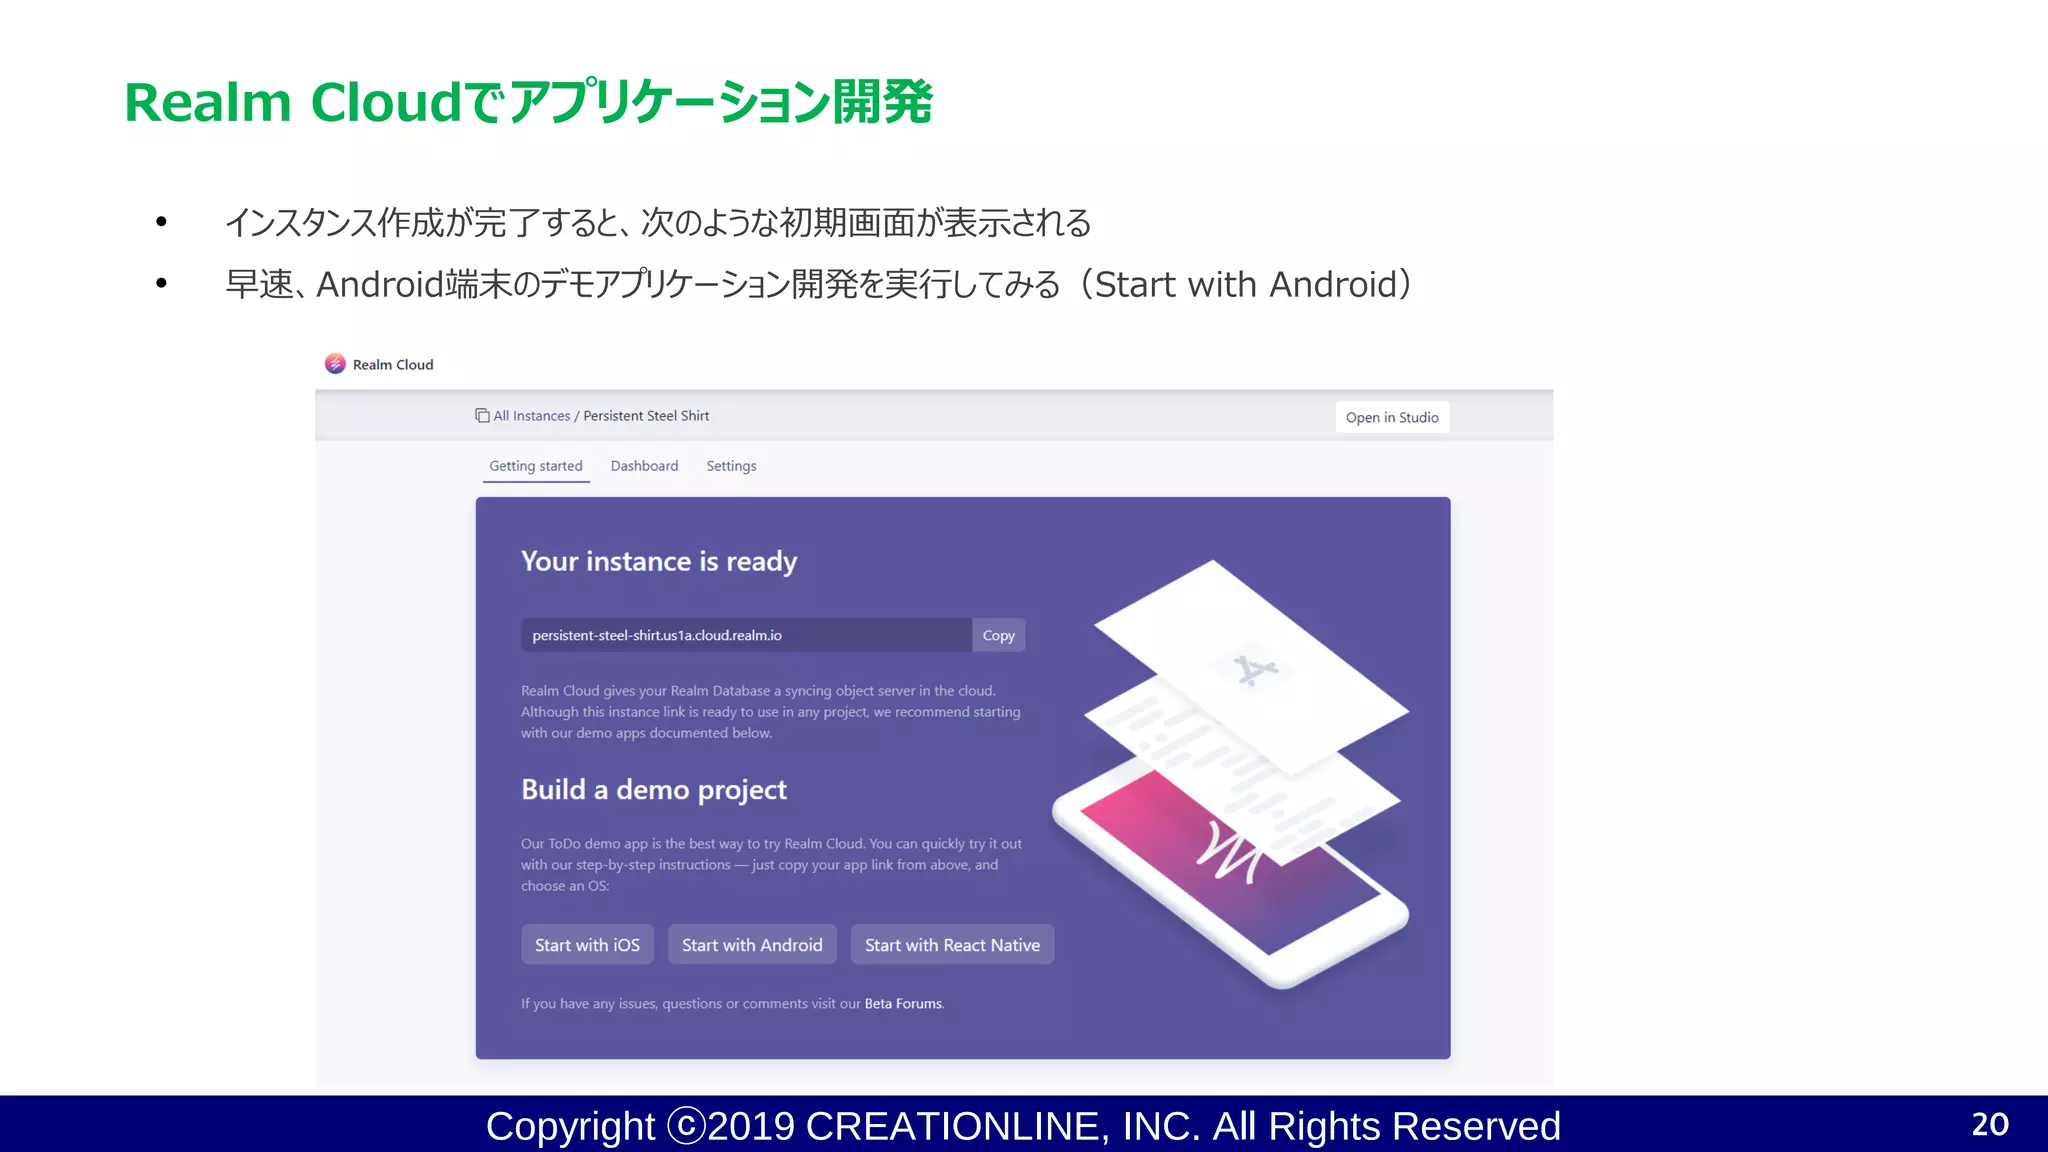Switch to the Getting started tab
The image size is (2048, 1152).
536,466
